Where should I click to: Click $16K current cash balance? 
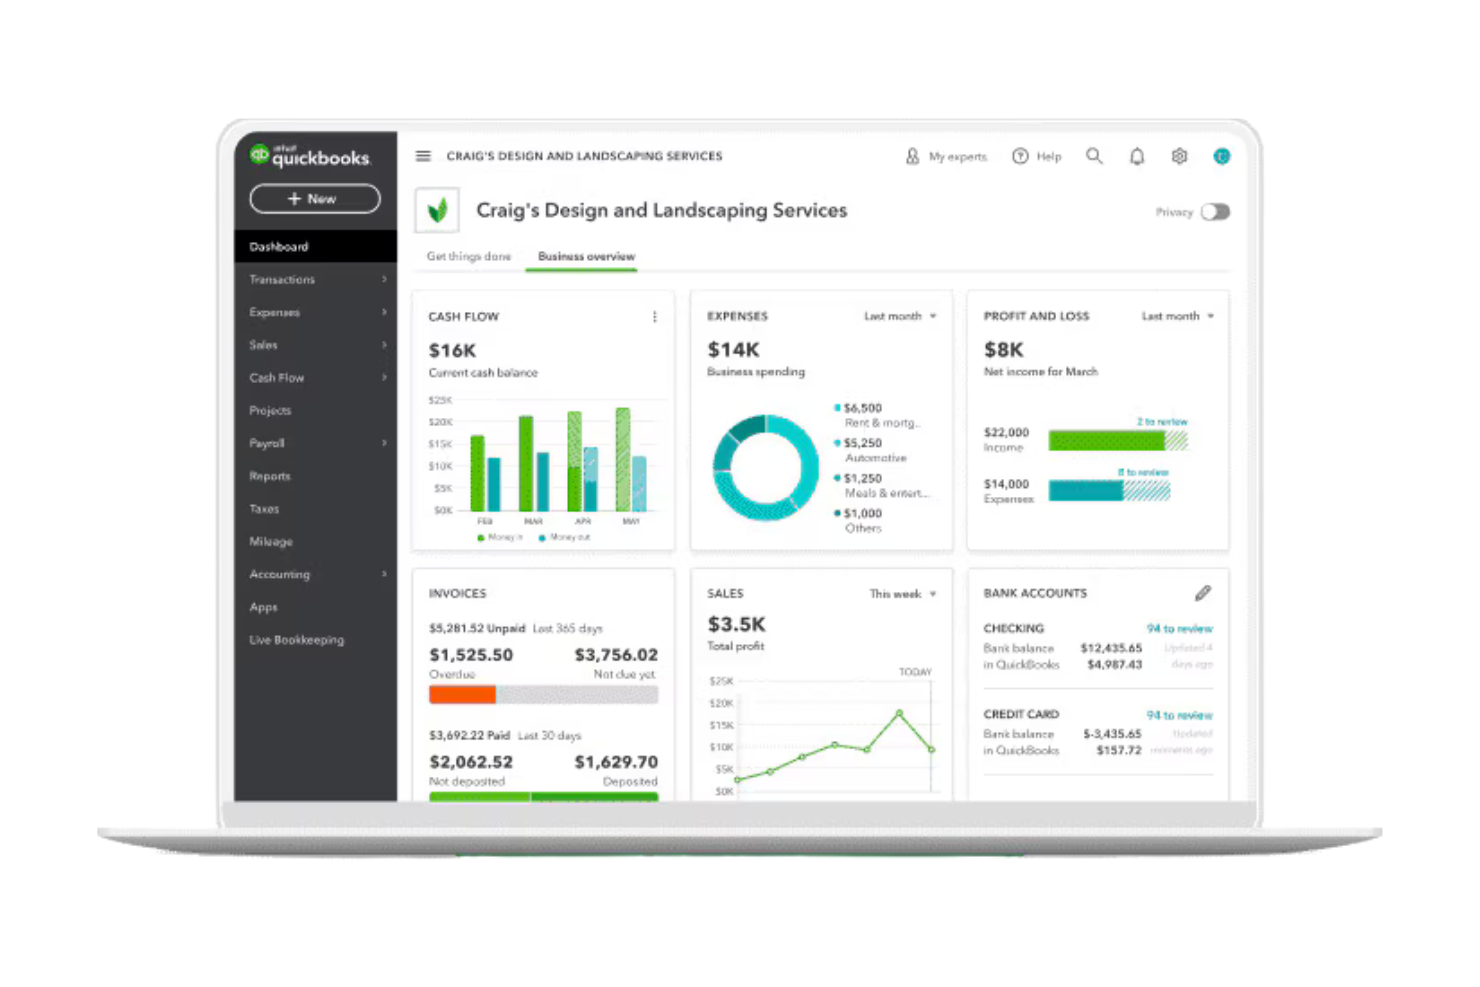453,351
